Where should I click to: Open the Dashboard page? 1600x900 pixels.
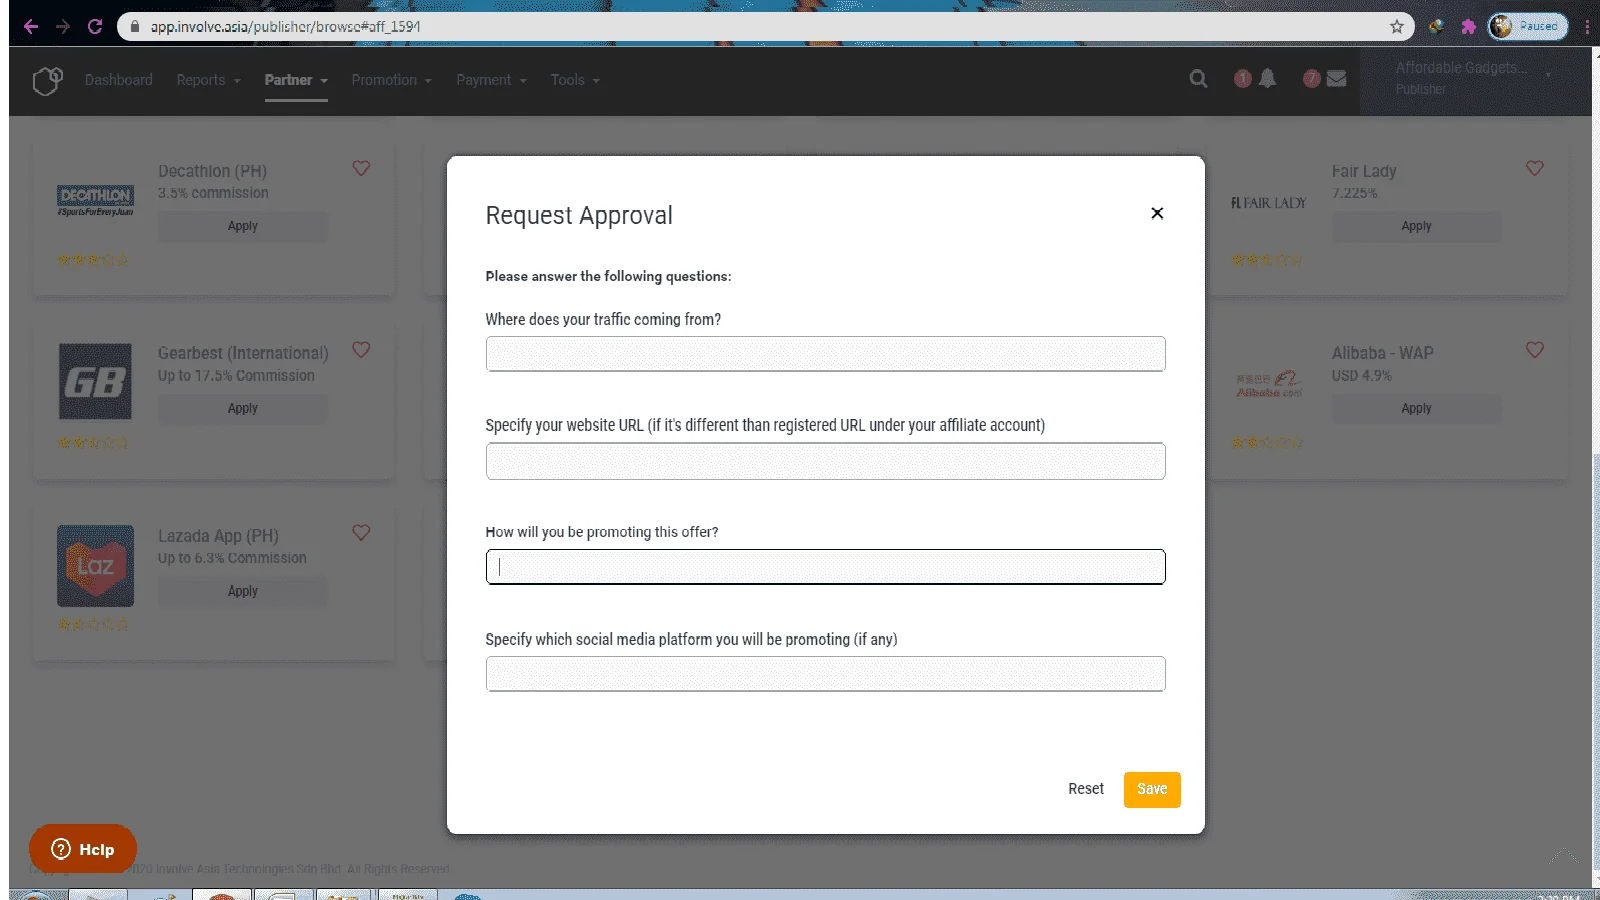[x=118, y=80]
